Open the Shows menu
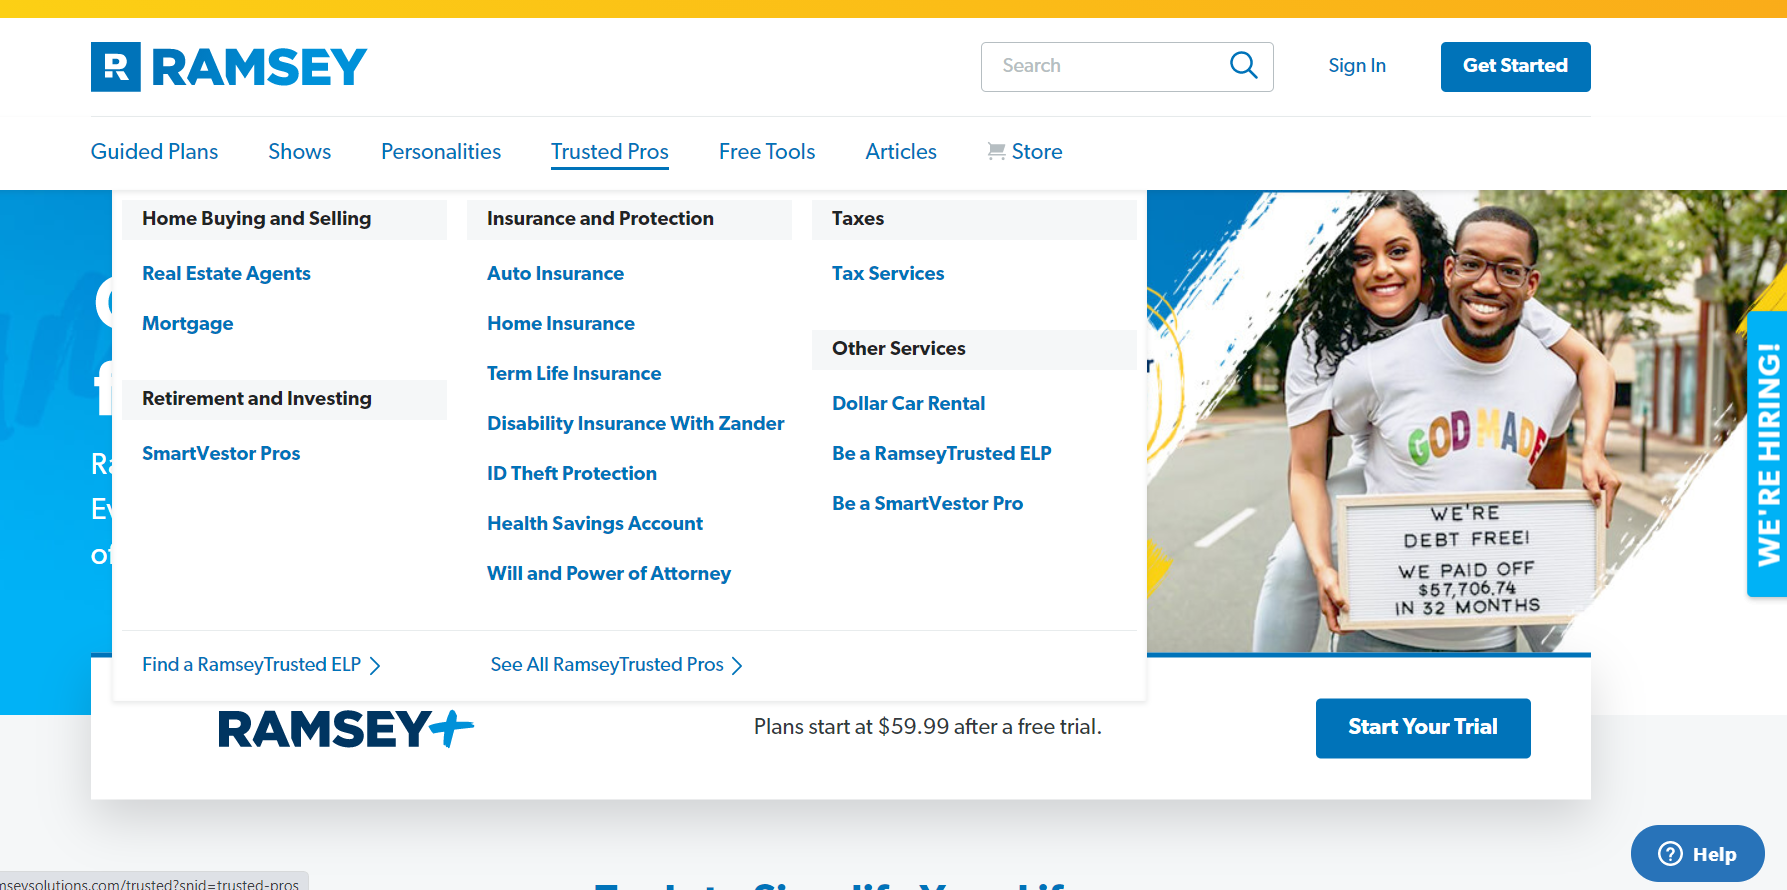Image resolution: width=1787 pixels, height=890 pixels. point(299,151)
